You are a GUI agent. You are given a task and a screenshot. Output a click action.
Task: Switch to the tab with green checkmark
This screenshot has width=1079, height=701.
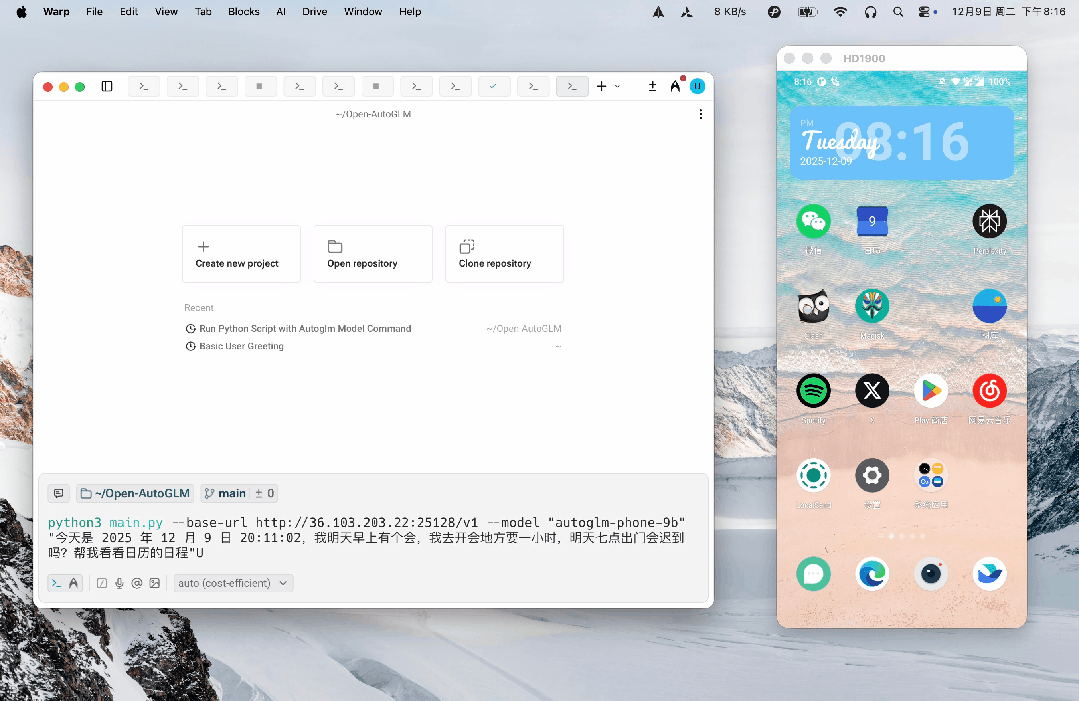(x=493, y=87)
